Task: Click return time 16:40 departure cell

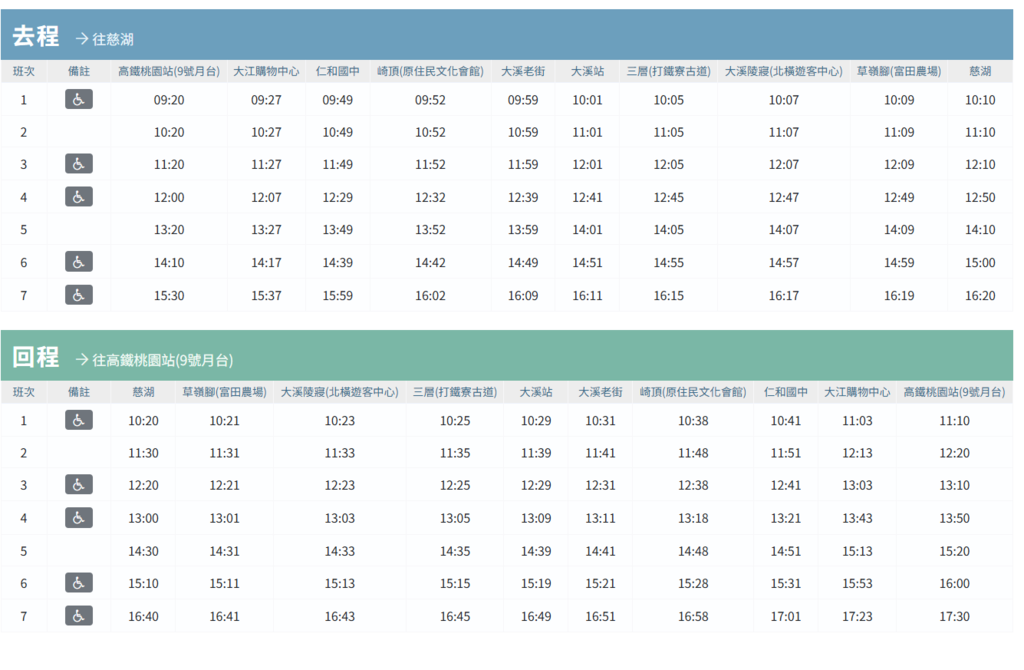Action: (144, 616)
